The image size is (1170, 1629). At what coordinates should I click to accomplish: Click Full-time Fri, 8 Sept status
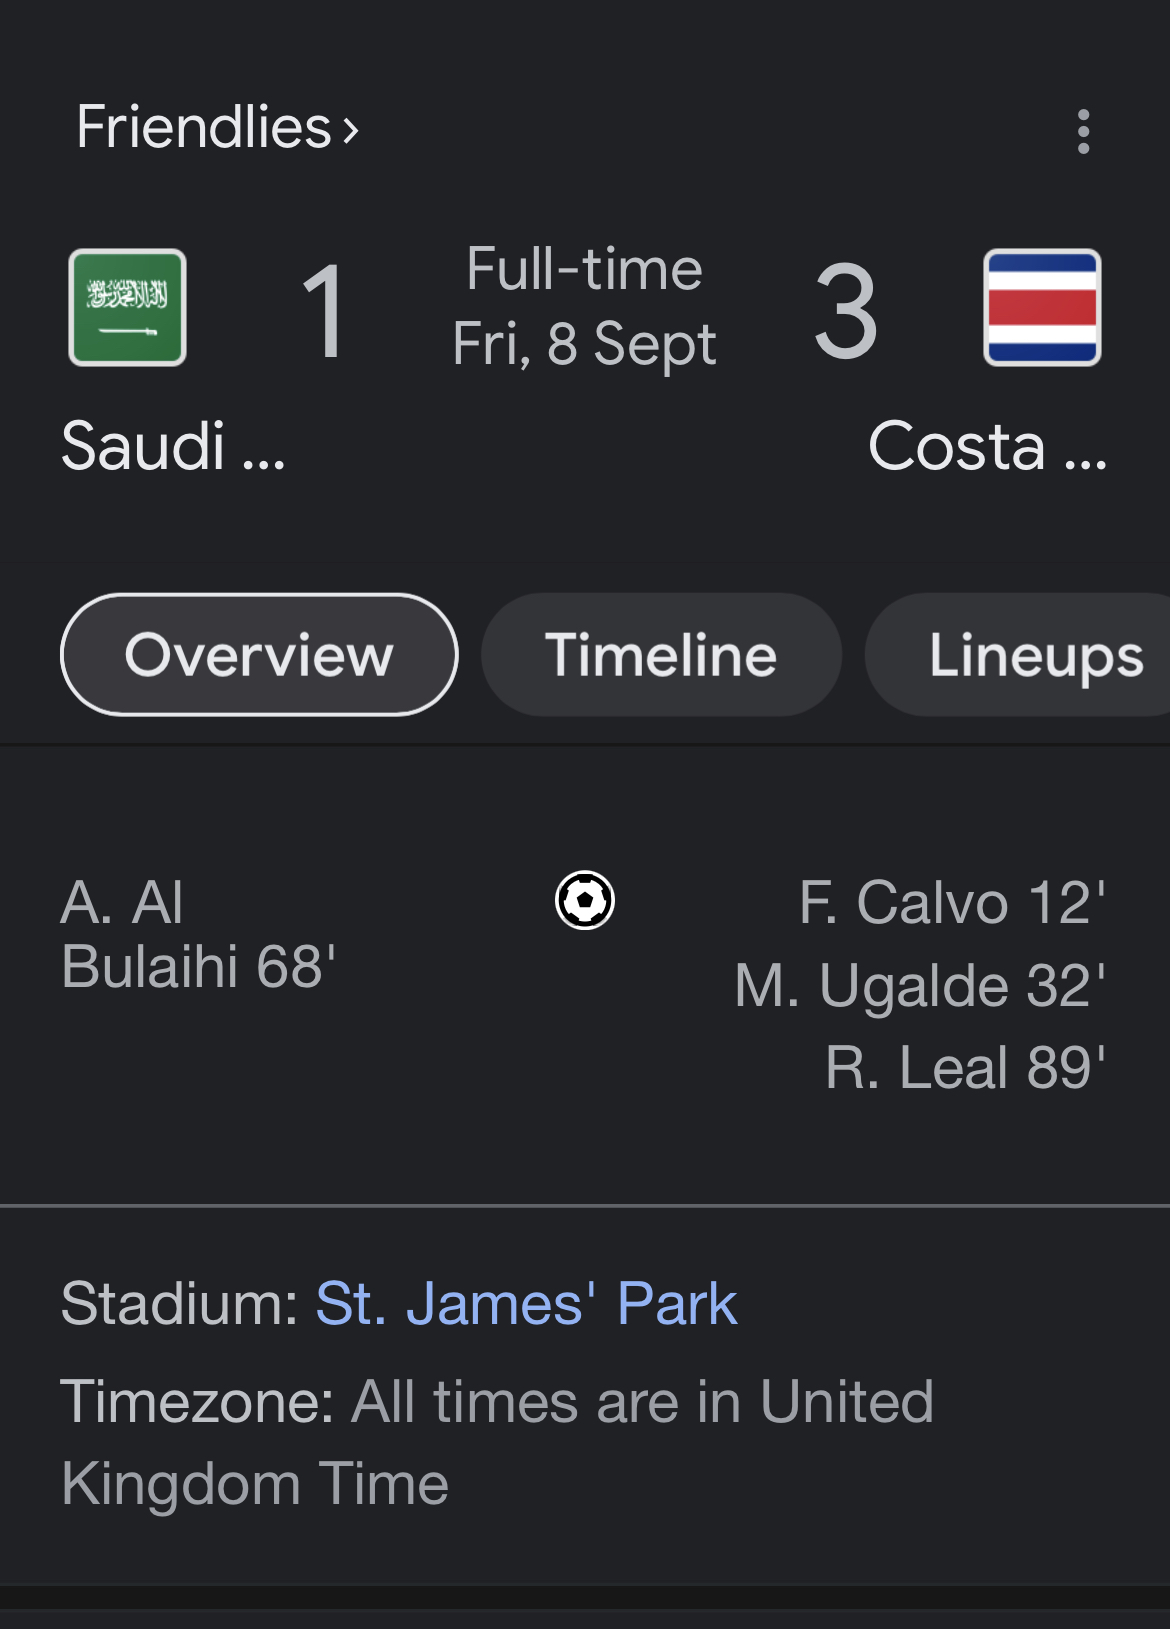(584, 306)
